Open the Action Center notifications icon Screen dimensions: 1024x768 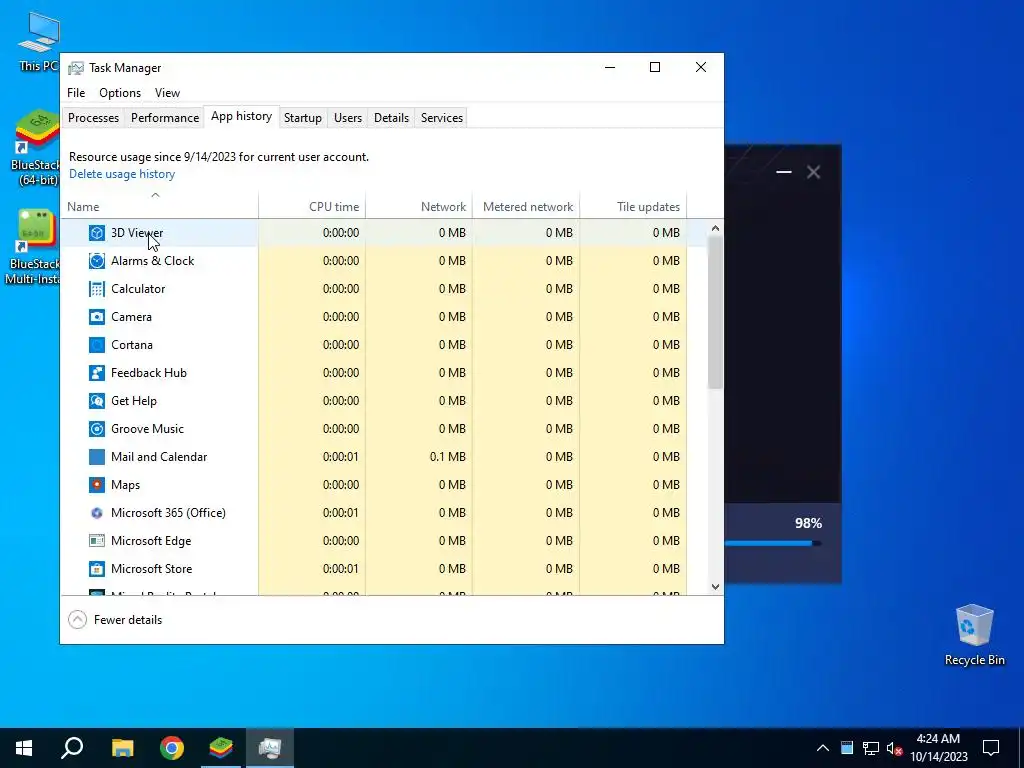click(991, 748)
